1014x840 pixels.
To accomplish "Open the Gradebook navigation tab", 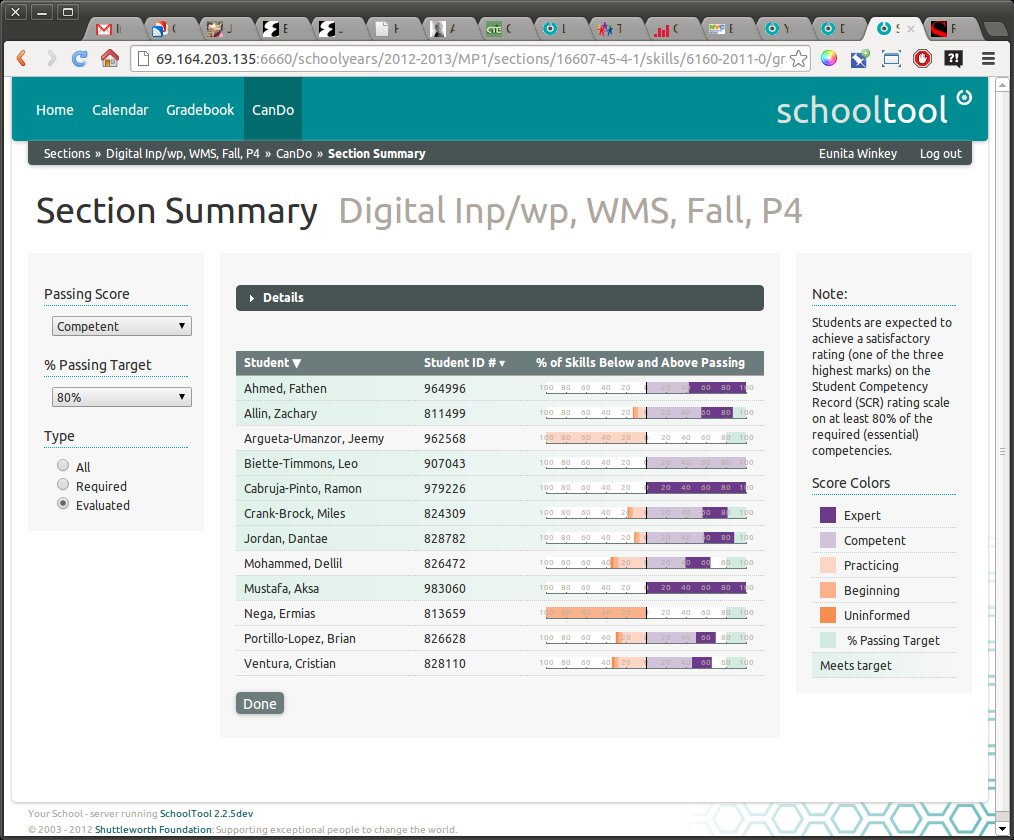I will tap(200, 110).
